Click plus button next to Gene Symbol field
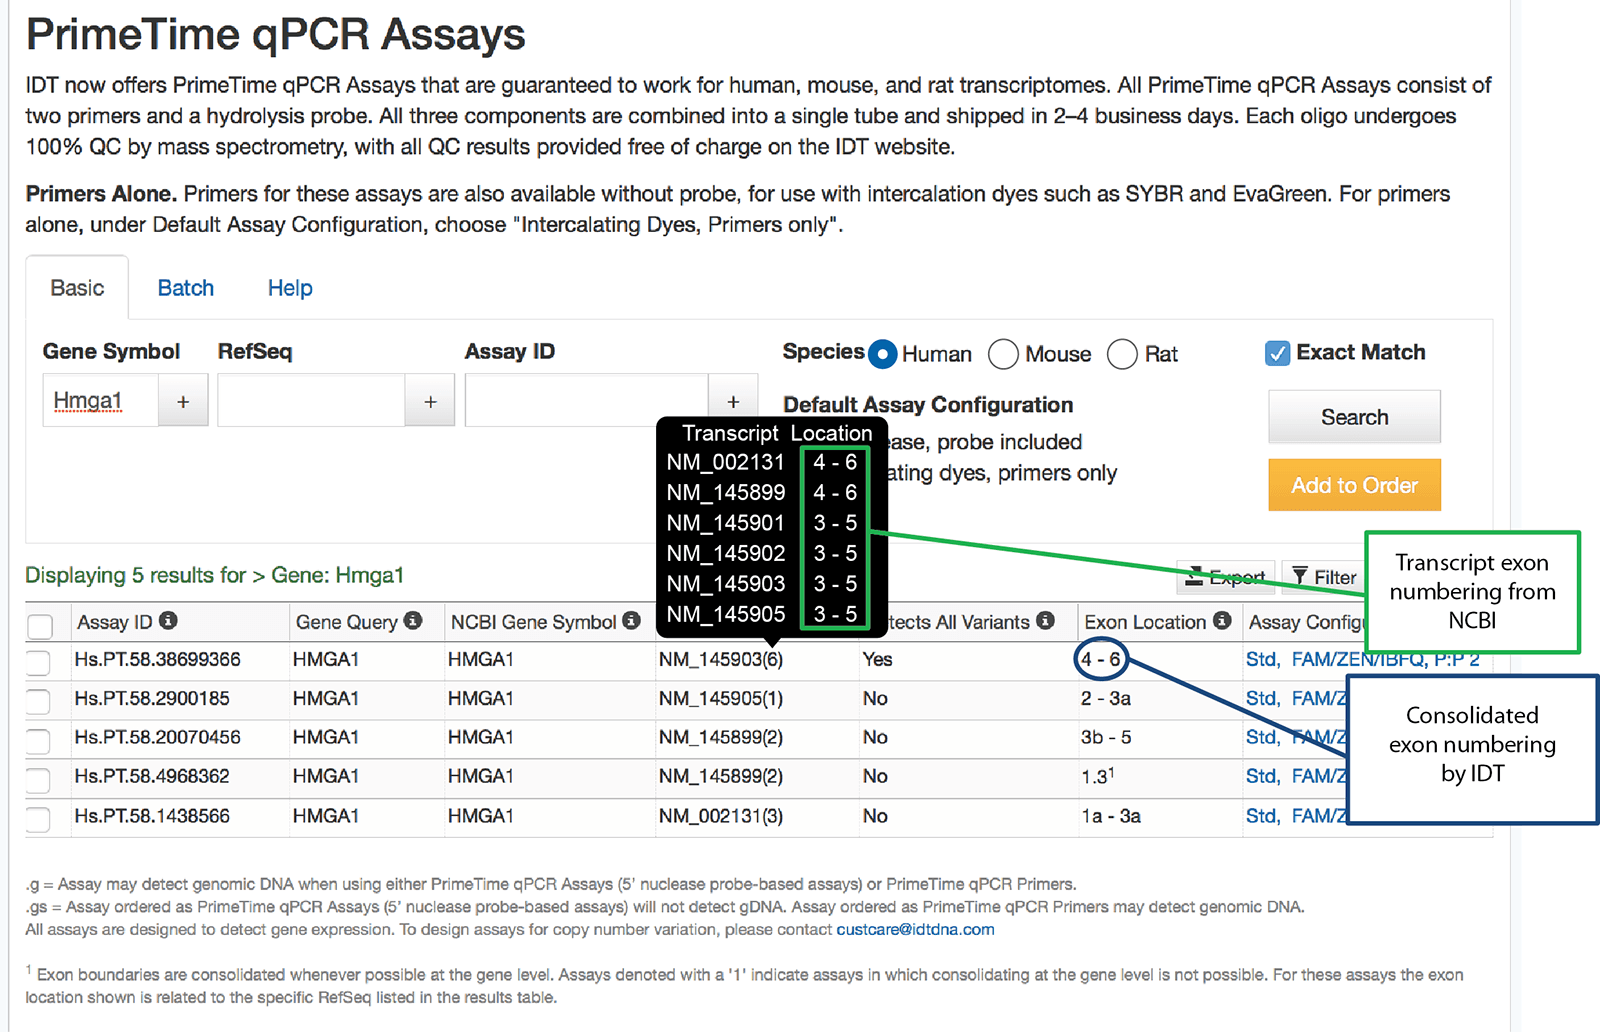This screenshot has height=1032, width=1600. tap(183, 401)
